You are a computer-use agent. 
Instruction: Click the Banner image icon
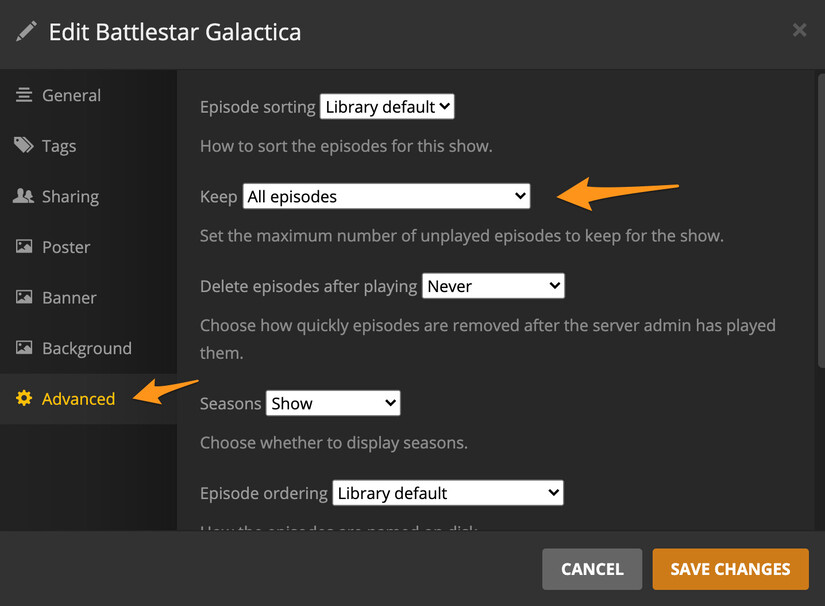(x=24, y=297)
